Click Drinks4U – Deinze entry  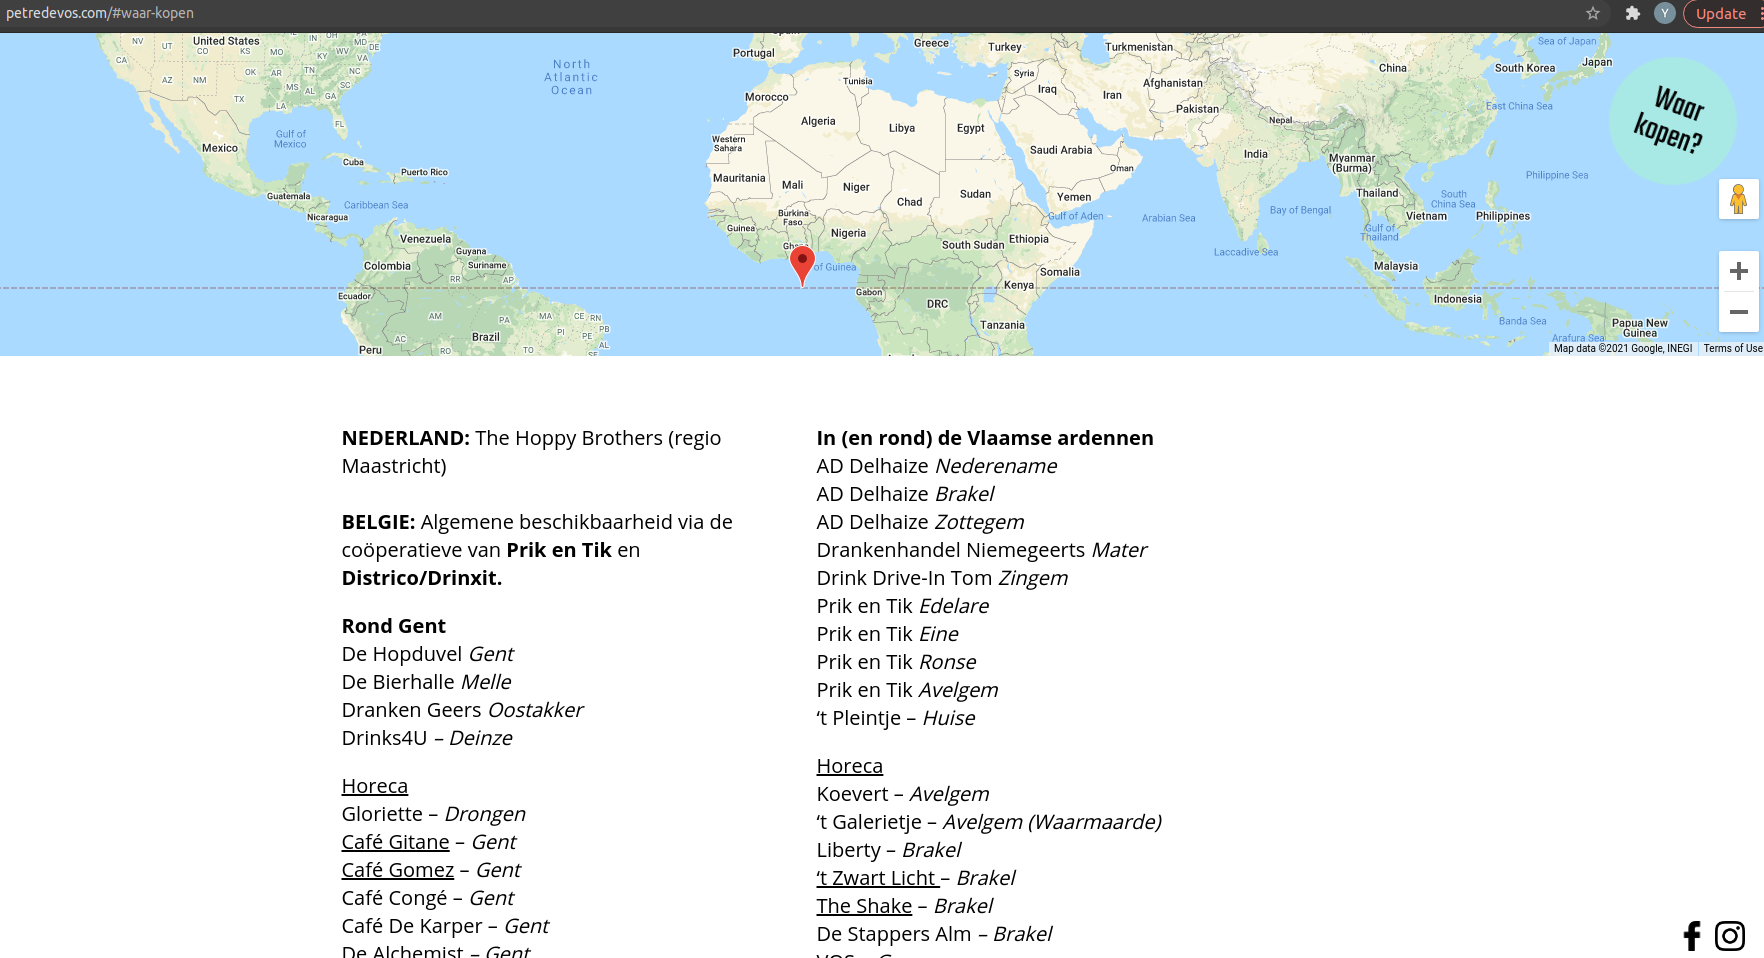(427, 738)
